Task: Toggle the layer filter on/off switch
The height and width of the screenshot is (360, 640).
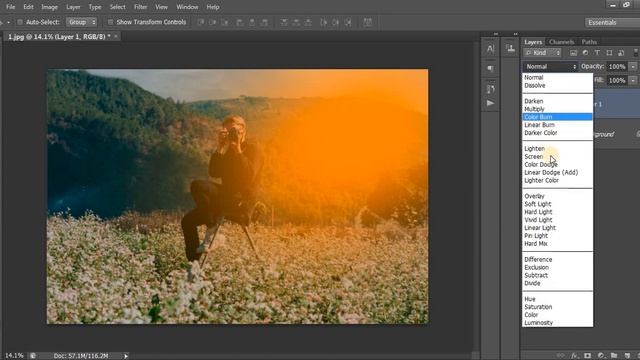Action: [x=636, y=53]
